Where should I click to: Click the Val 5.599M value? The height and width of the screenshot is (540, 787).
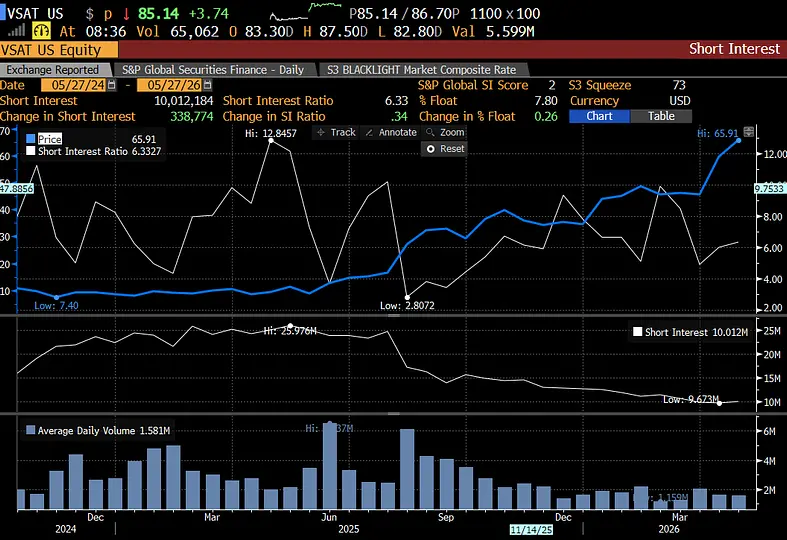(510, 32)
